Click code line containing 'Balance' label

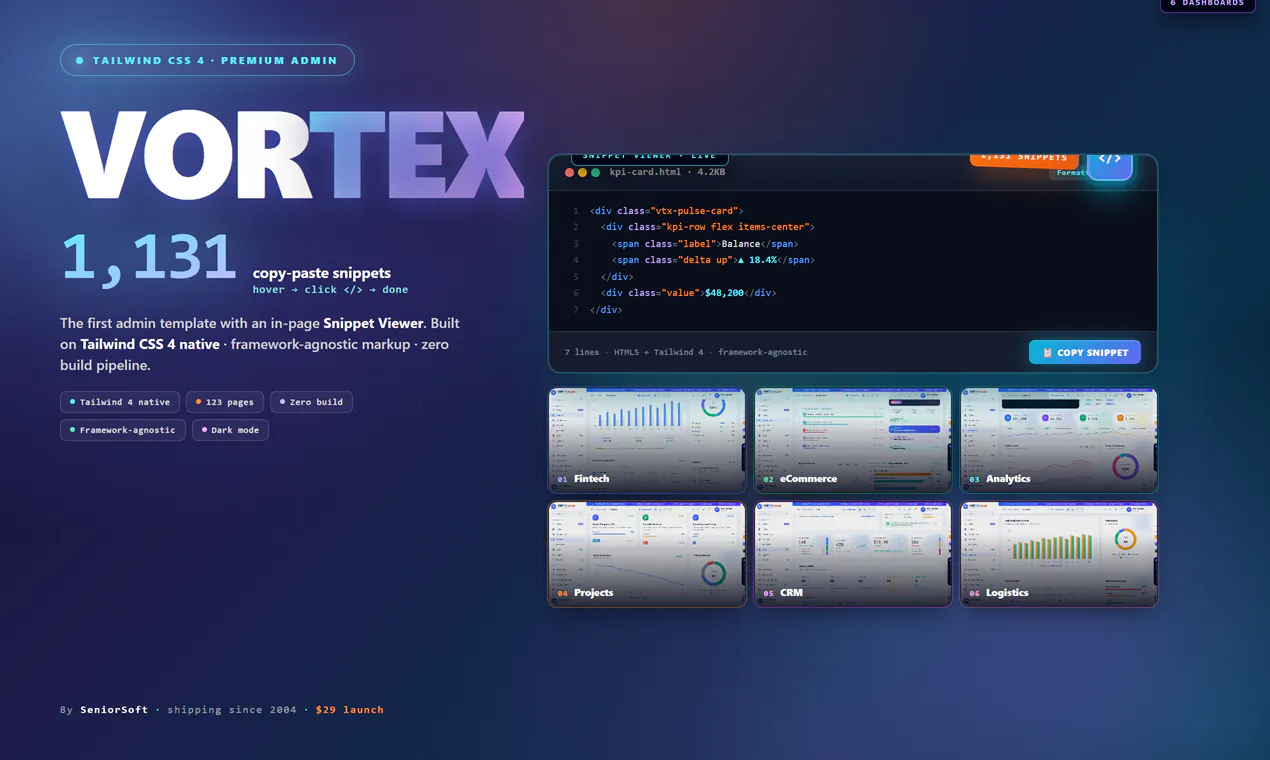click(705, 244)
